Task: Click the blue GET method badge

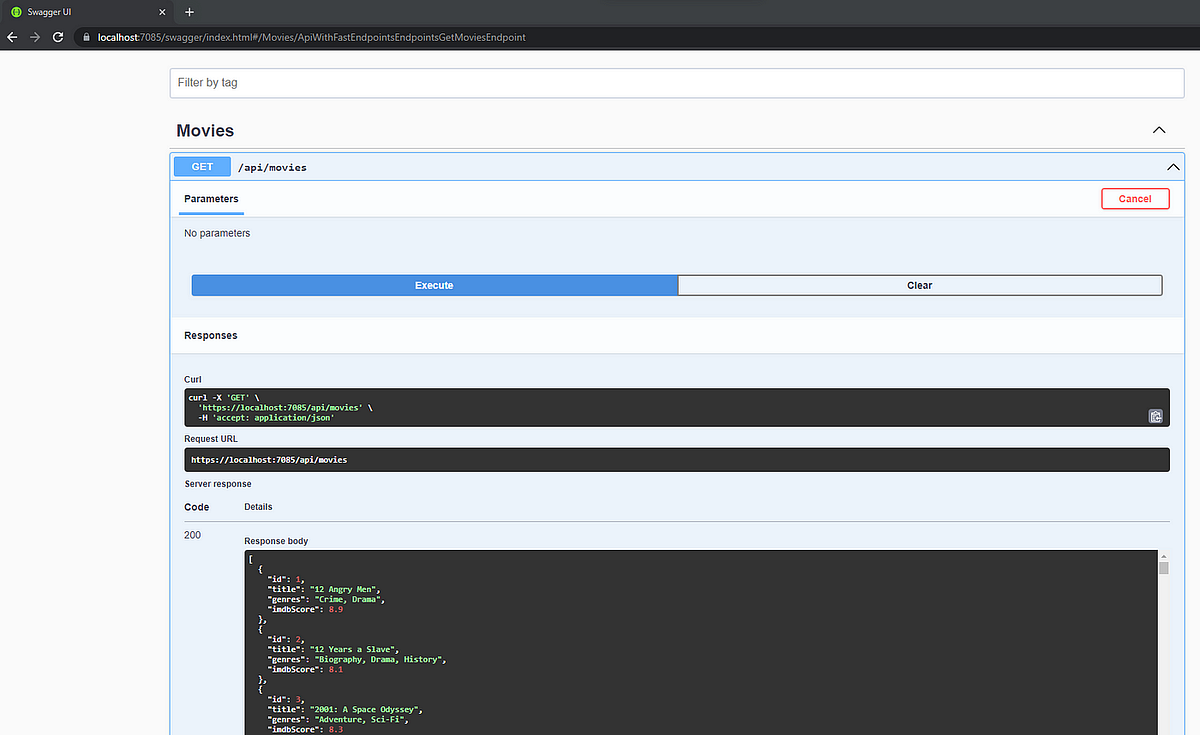Action: [201, 166]
